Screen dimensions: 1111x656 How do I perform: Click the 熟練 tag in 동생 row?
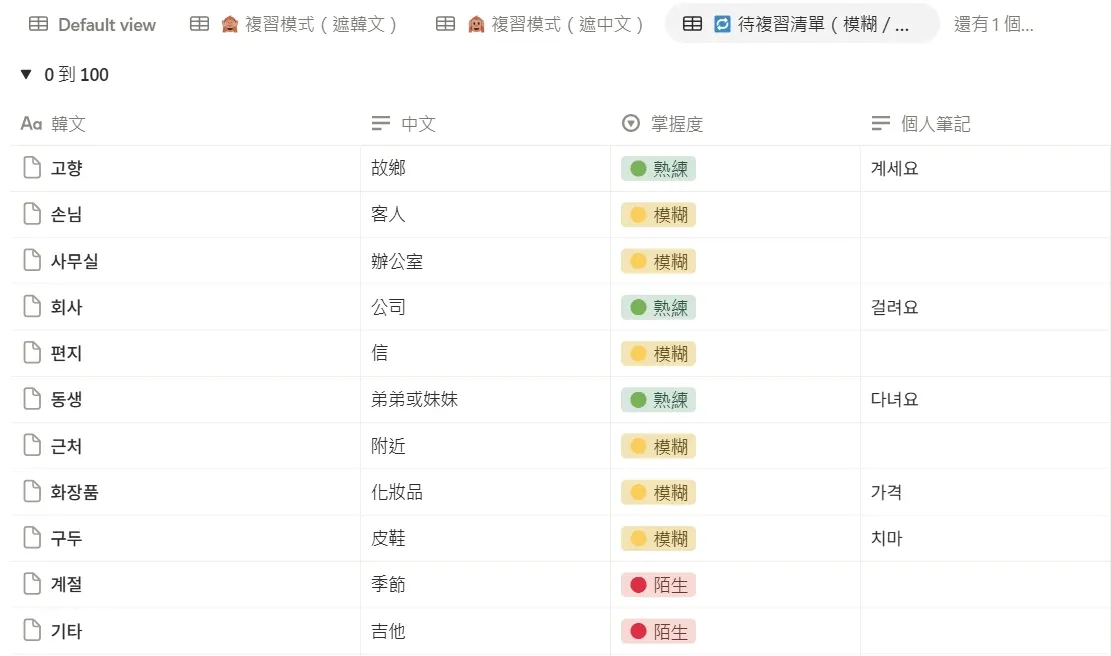(x=658, y=400)
